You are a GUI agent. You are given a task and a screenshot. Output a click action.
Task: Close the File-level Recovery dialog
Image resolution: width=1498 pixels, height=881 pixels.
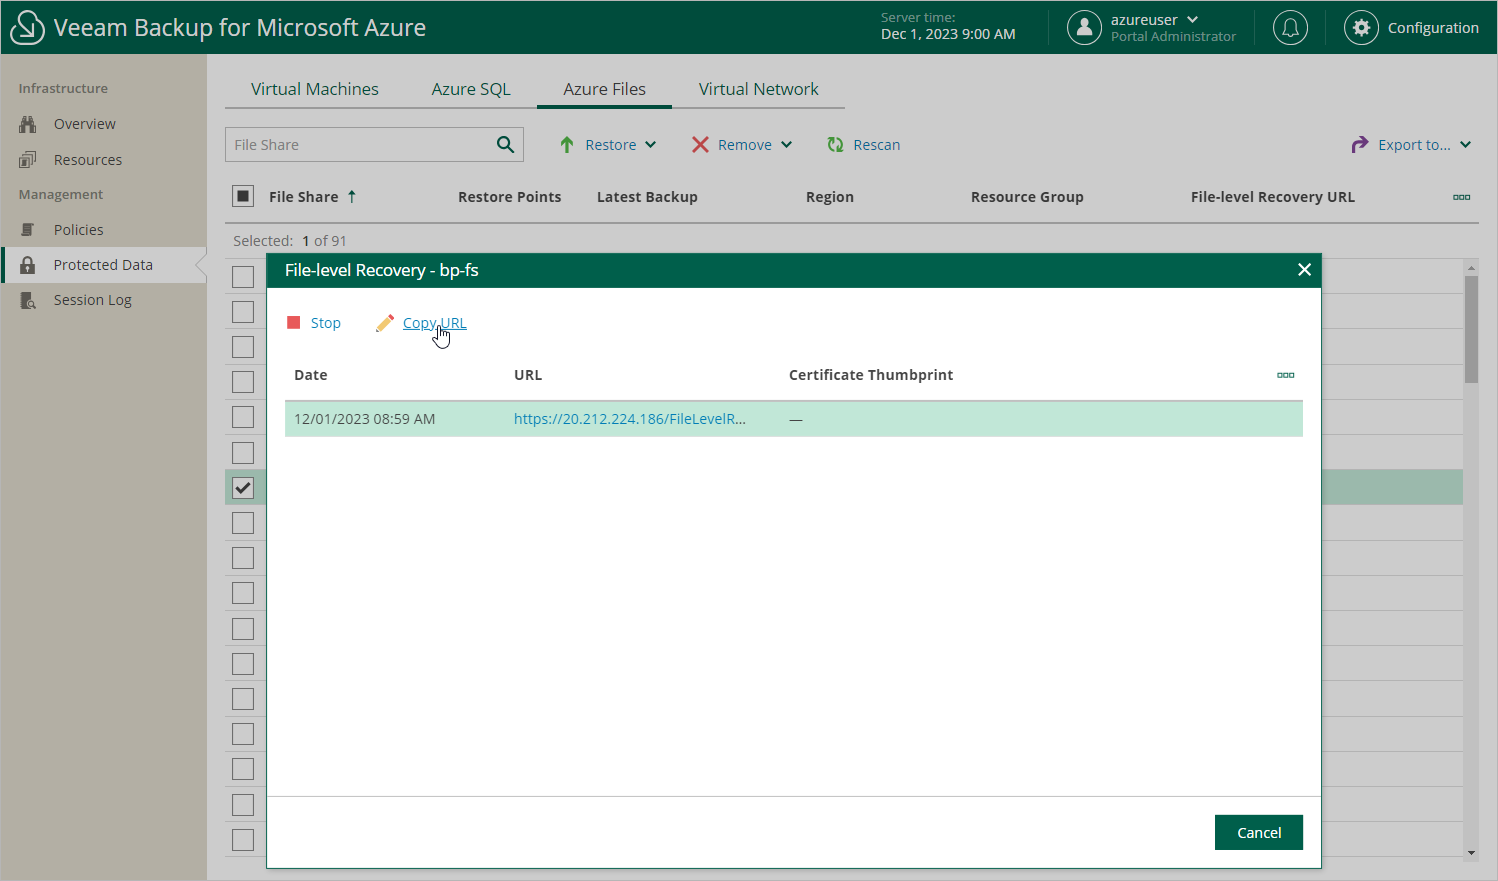point(1304,270)
